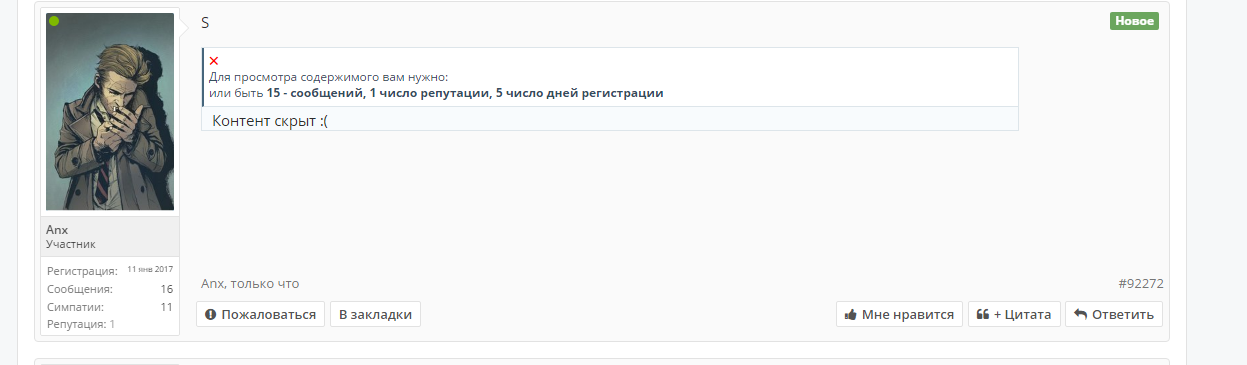Image resolution: width=1247 pixels, height=365 pixels.
Task: Click the reply arrow icon on Ответить
Action: [1080, 314]
